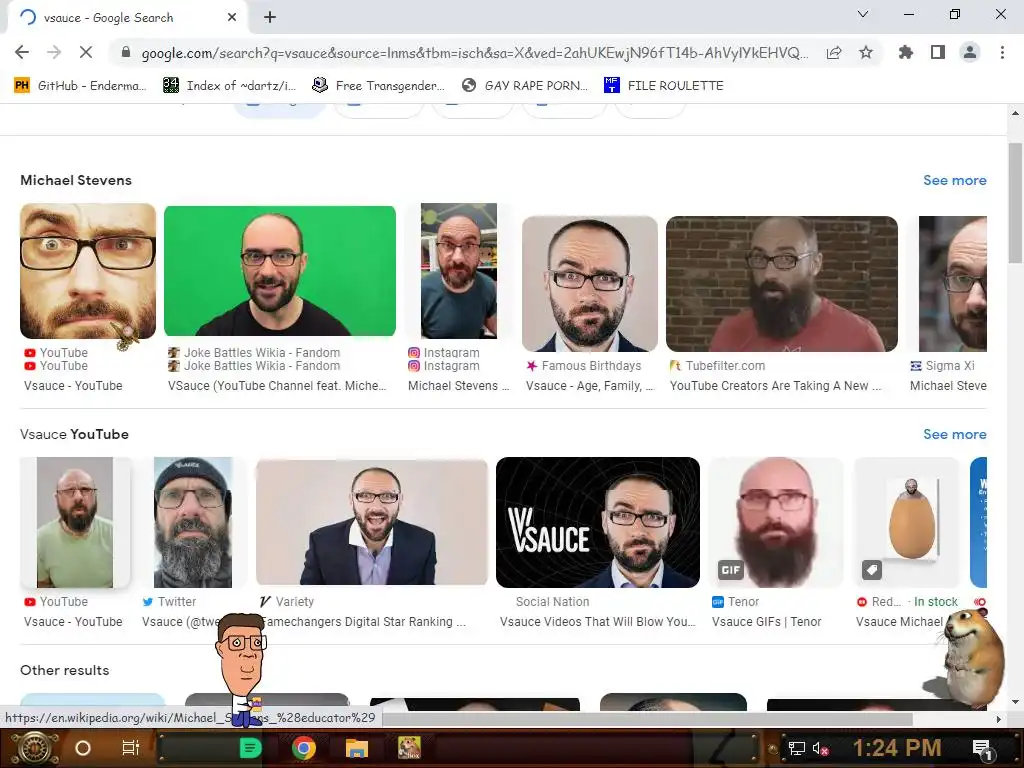This screenshot has width=1024, height=768.
Task: Click the scroll-down arrow of vertical scrollbar
Action: pyautogui.click(x=1015, y=702)
